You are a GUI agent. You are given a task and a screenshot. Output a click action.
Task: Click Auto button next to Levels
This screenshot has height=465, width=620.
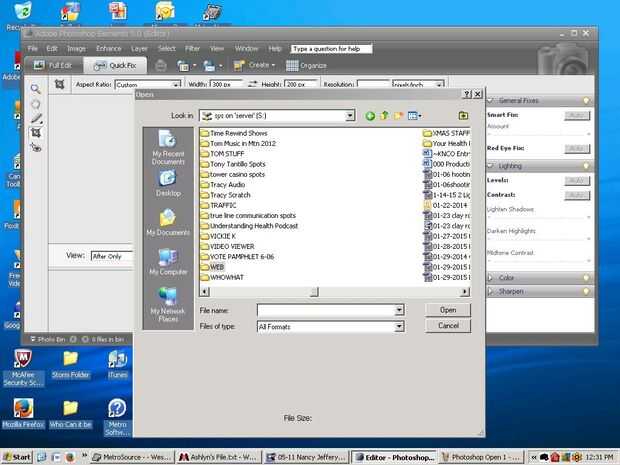577,180
